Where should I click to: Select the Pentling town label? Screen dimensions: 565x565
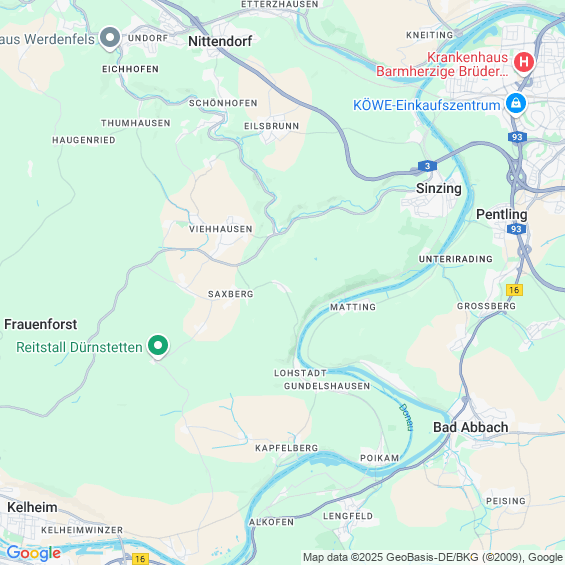(x=502, y=214)
